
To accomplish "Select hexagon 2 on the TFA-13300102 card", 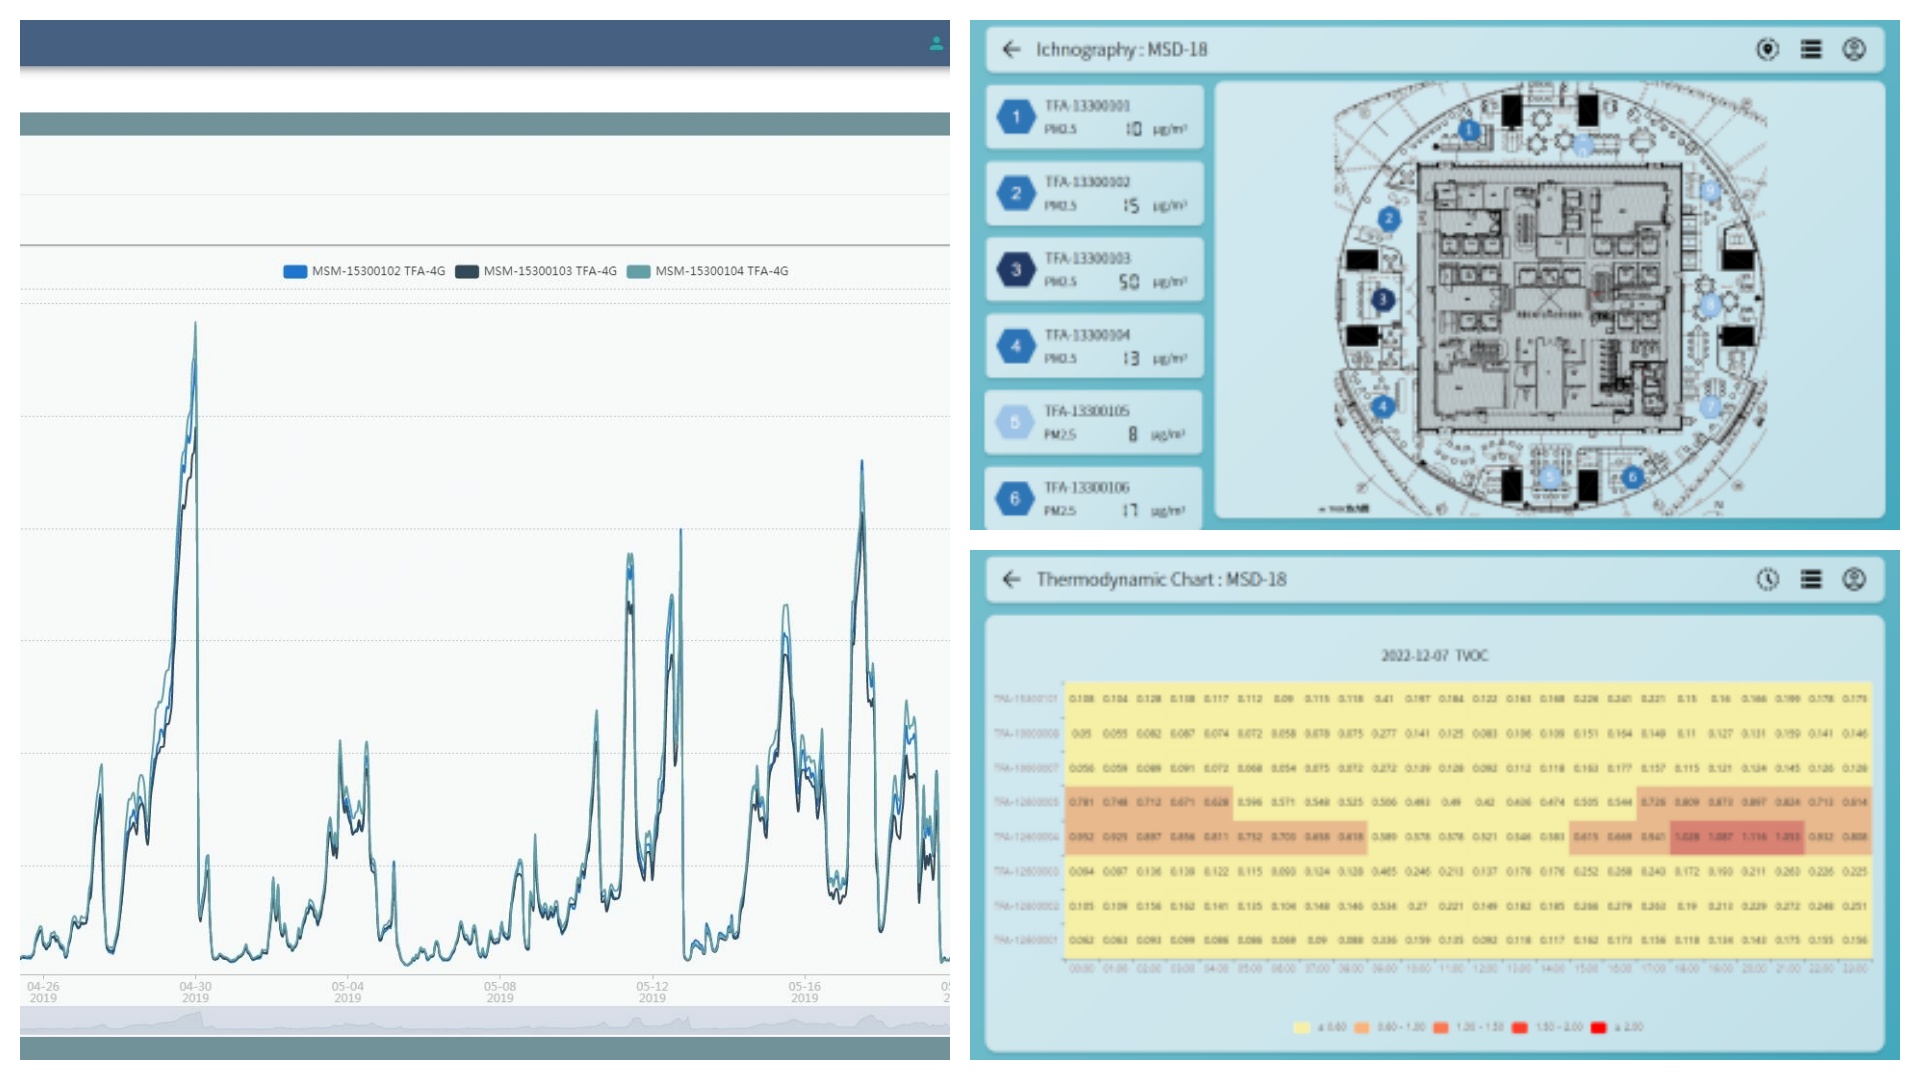I will click(x=1016, y=193).
